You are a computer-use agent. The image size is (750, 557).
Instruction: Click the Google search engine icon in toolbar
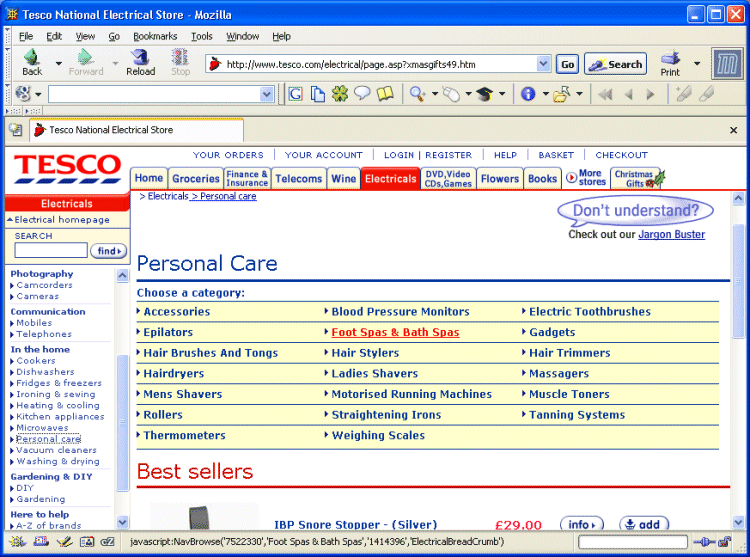coord(23,94)
